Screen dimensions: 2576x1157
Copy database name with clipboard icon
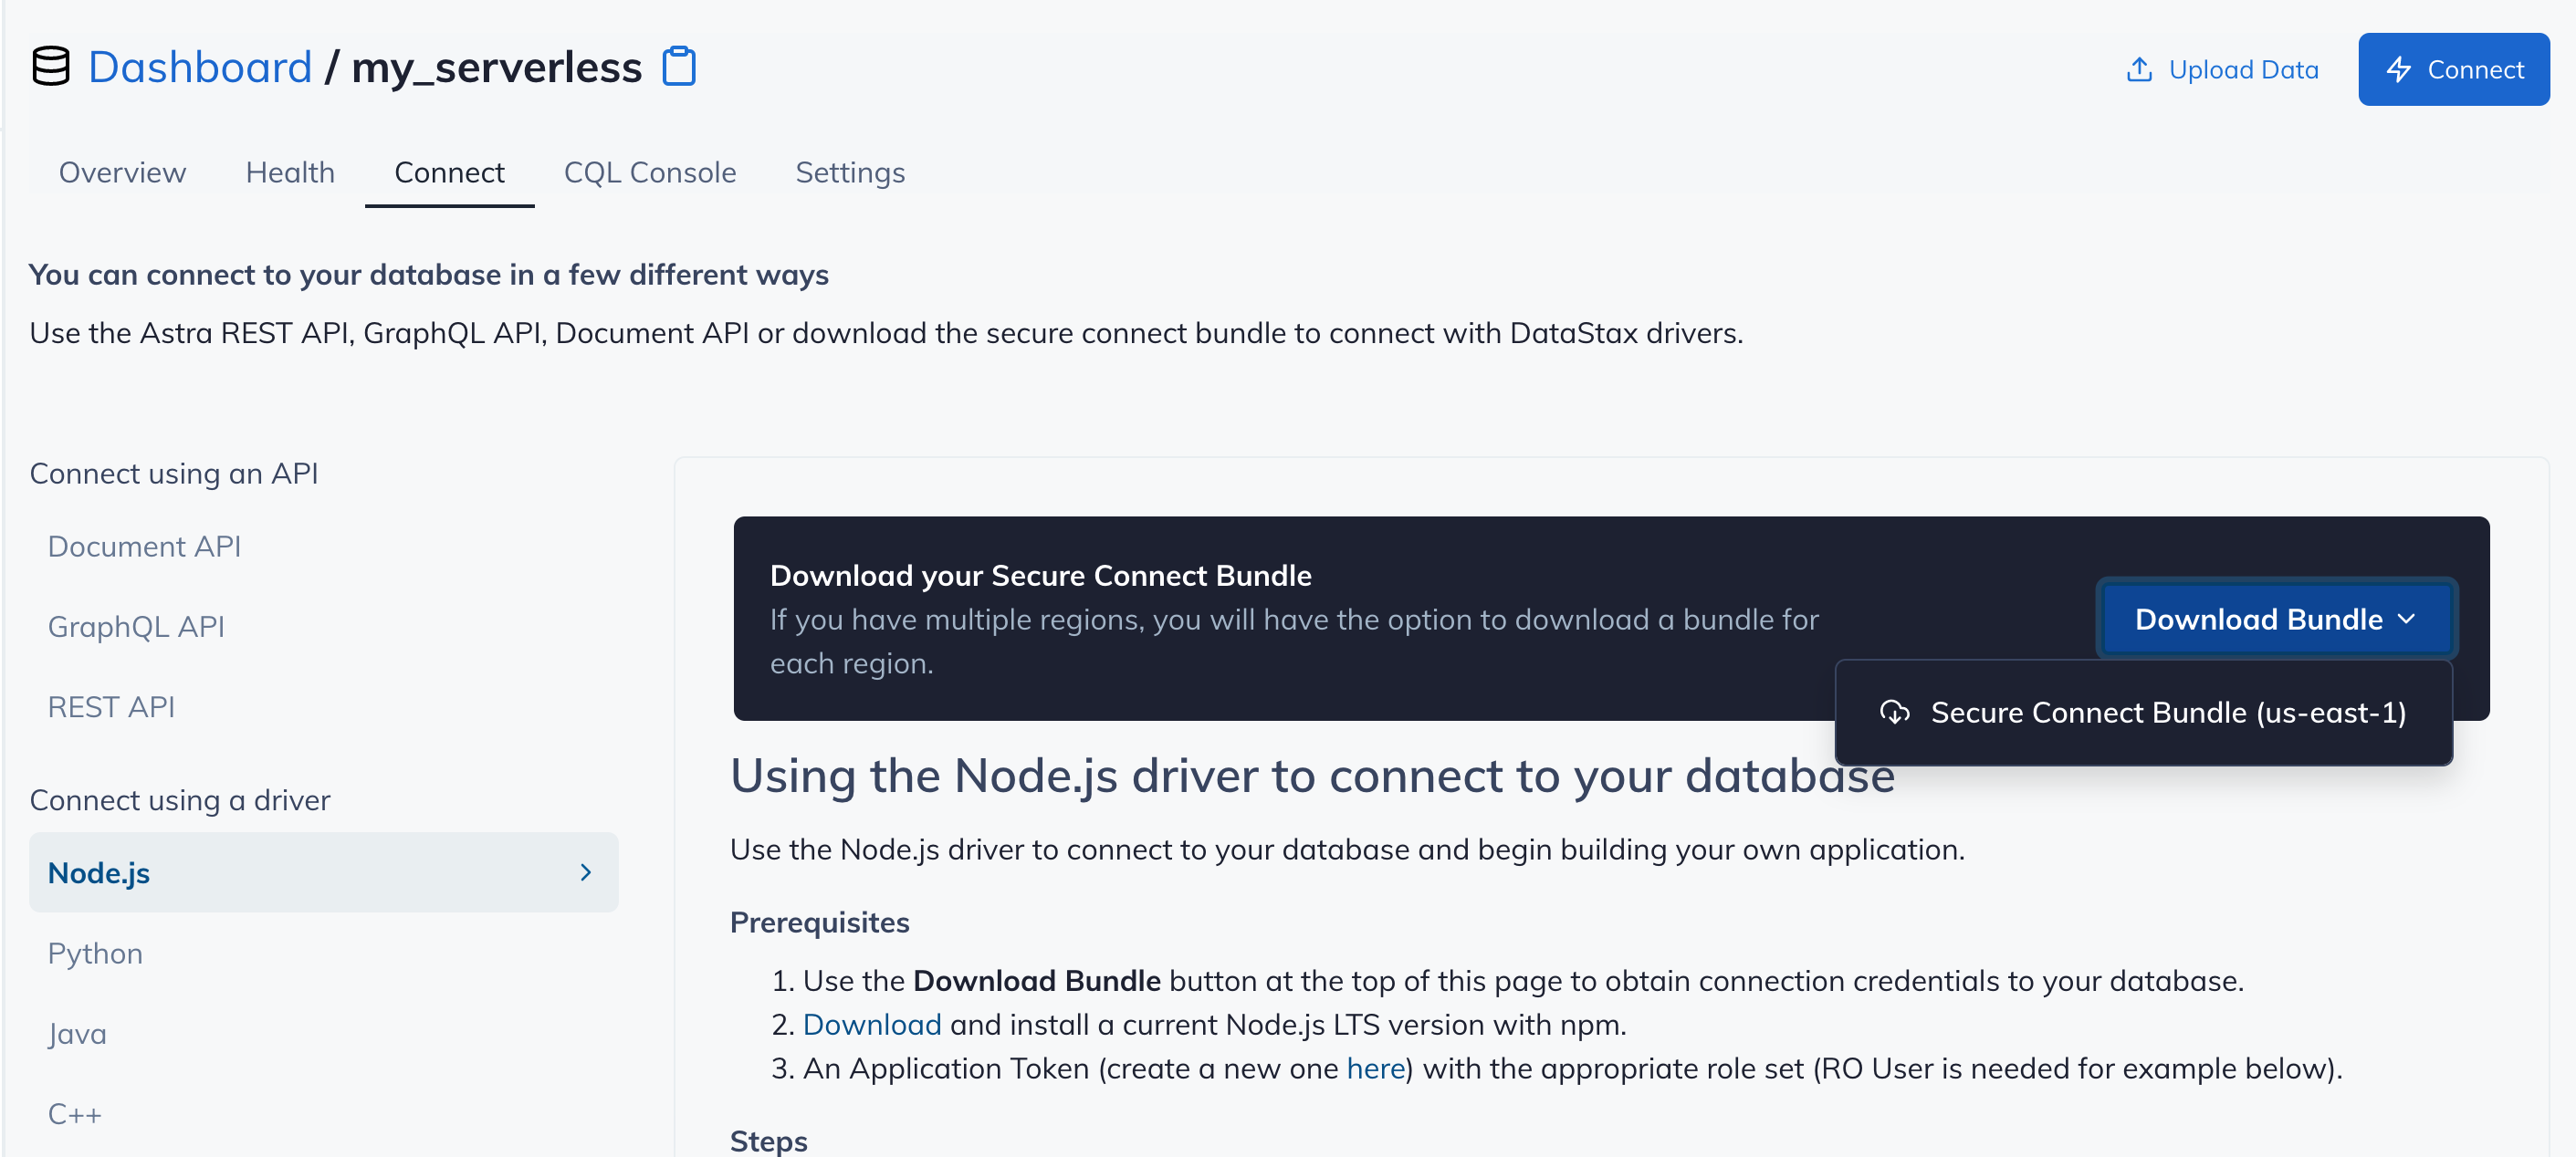click(x=679, y=67)
